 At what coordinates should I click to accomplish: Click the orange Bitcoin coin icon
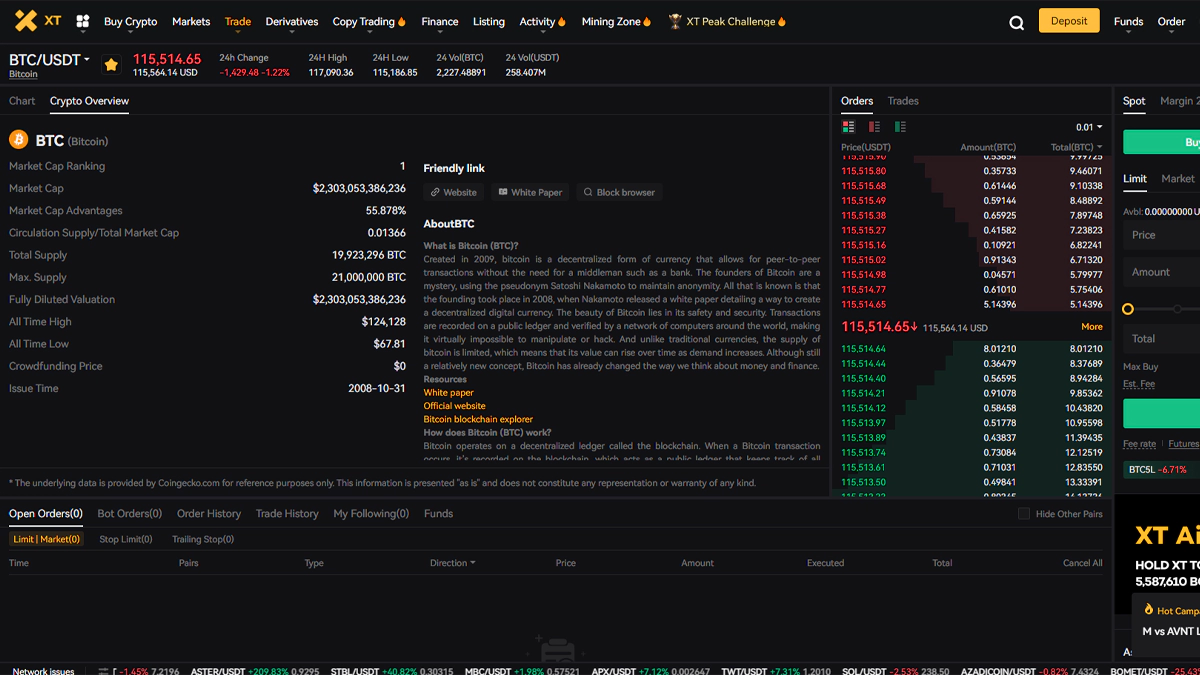pos(18,140)
